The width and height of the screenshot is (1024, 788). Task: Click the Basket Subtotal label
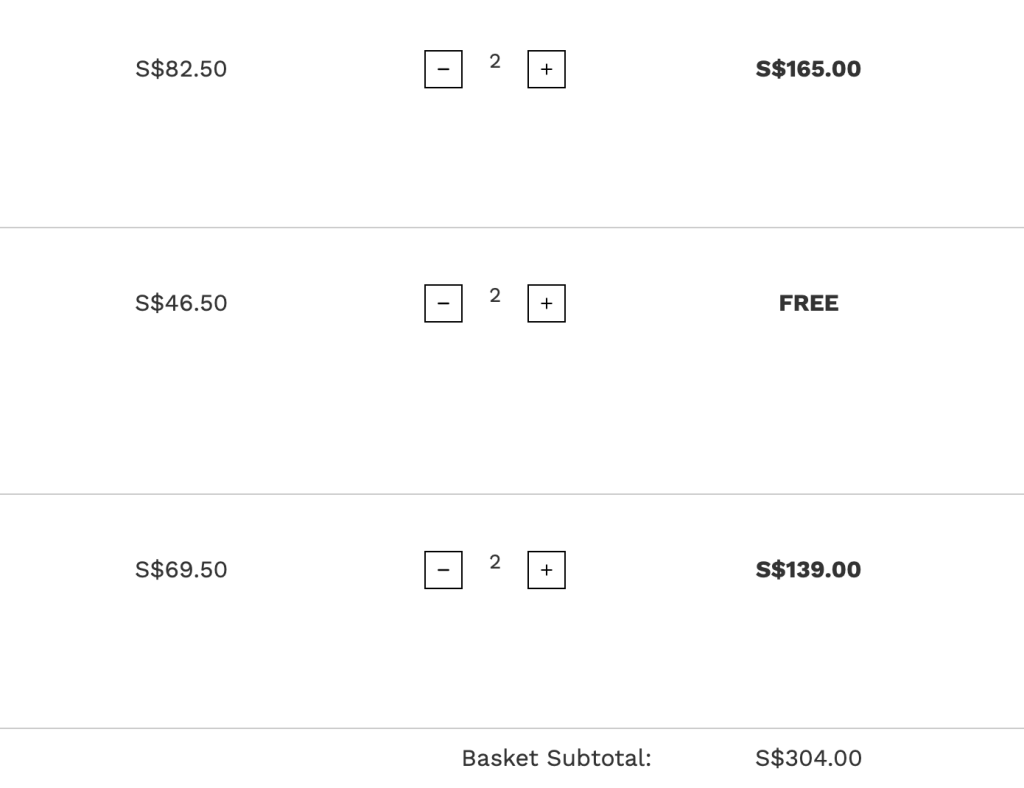point(556,758)
